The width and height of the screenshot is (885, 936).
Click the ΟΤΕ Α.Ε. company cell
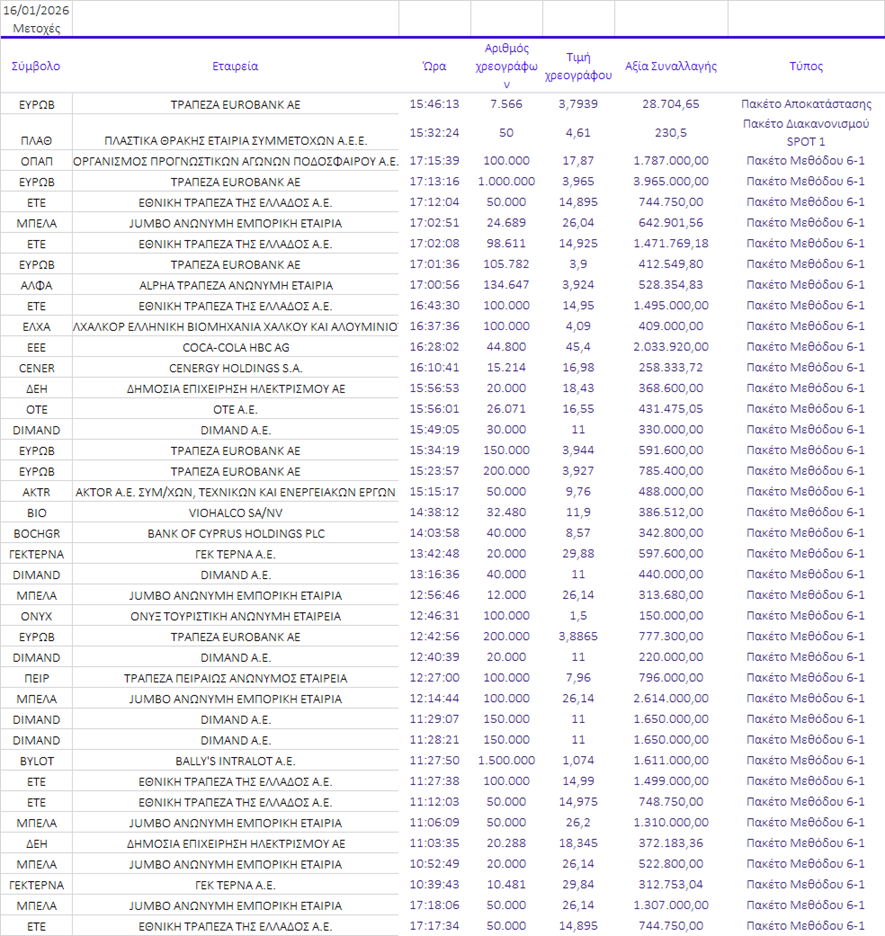pos(235,410)
